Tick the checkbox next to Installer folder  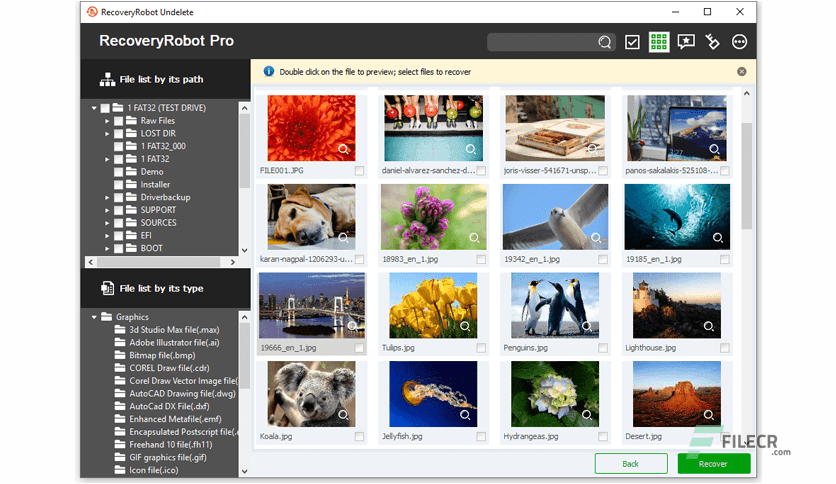pos(118,184)
